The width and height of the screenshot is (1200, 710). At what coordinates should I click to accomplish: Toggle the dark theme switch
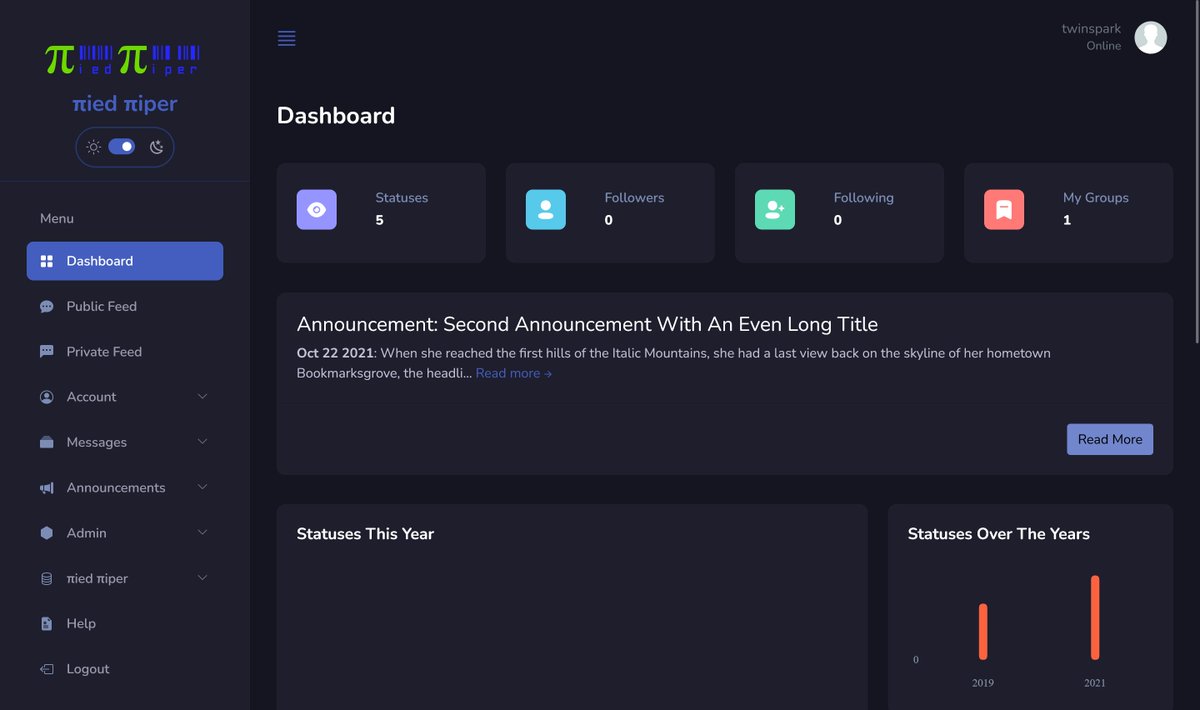coord(122,147)
